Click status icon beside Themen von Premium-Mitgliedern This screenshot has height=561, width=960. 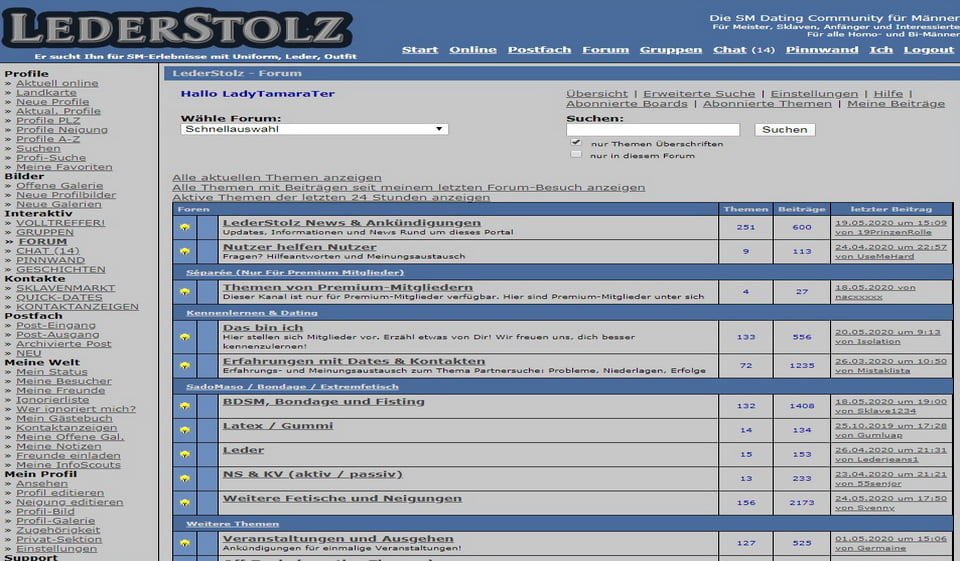[184, 292]
